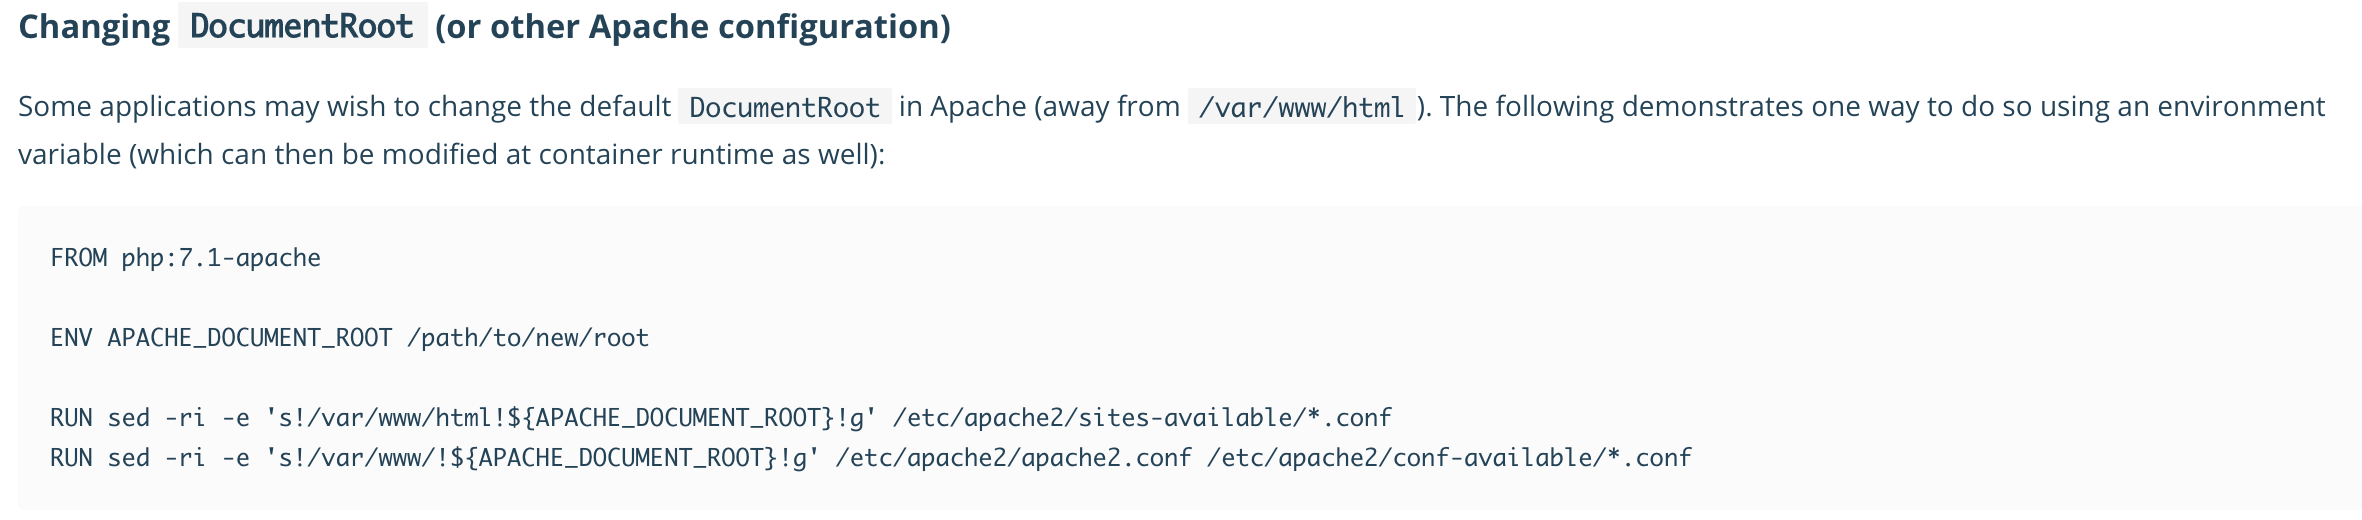The width and height of the screenshot is (2362, 520).
Task: Click the /var/www/html inline code
Action: (1301, 107)
